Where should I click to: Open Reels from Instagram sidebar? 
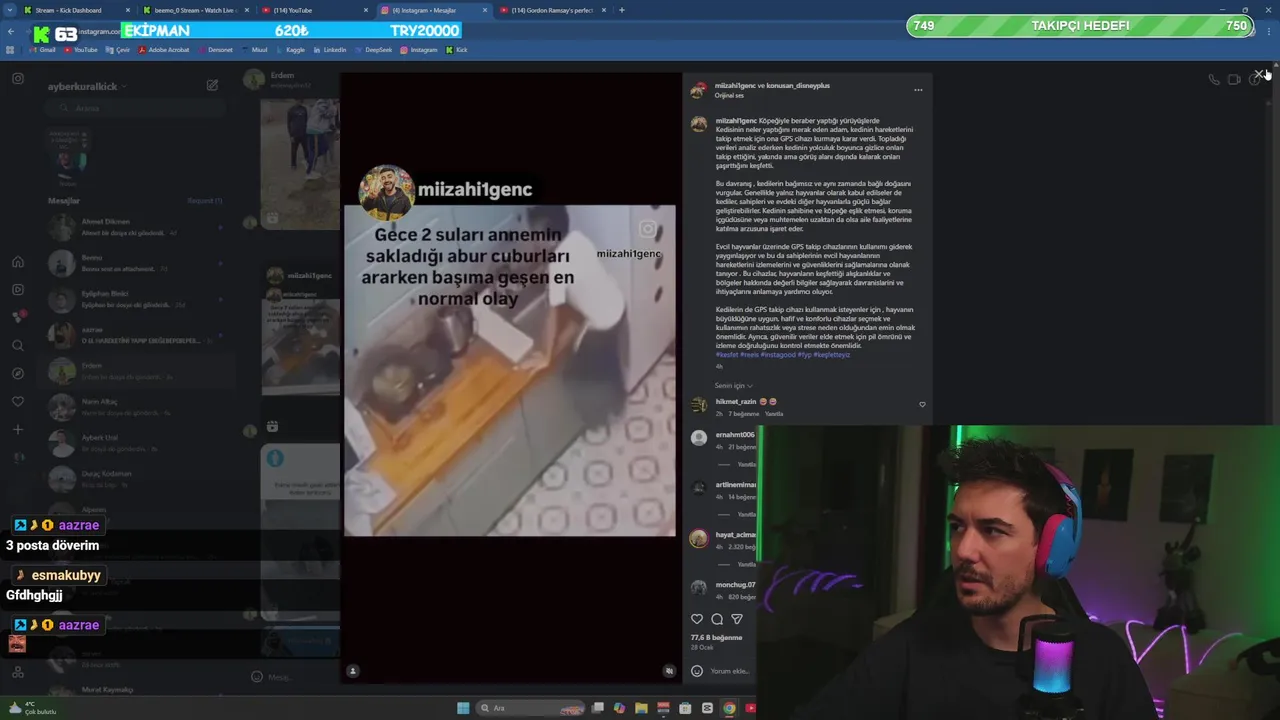[x=18, y=290]
